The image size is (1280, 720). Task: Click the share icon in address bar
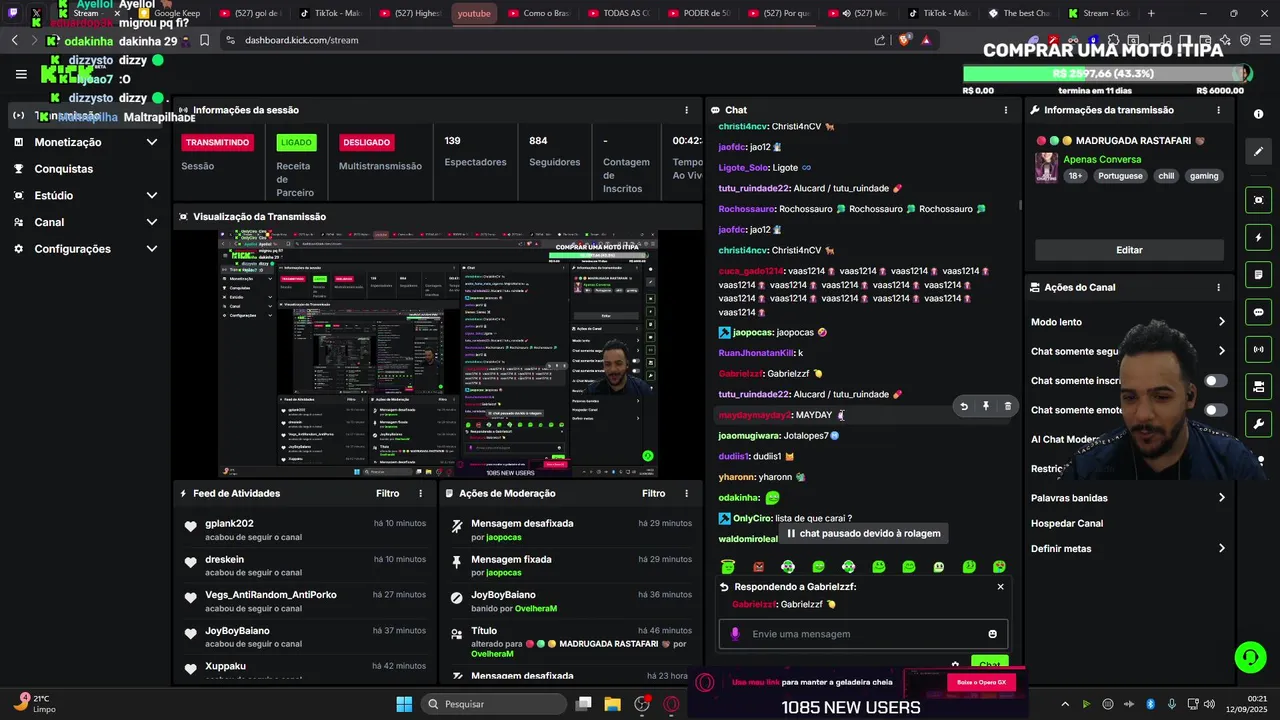[880, 40]
